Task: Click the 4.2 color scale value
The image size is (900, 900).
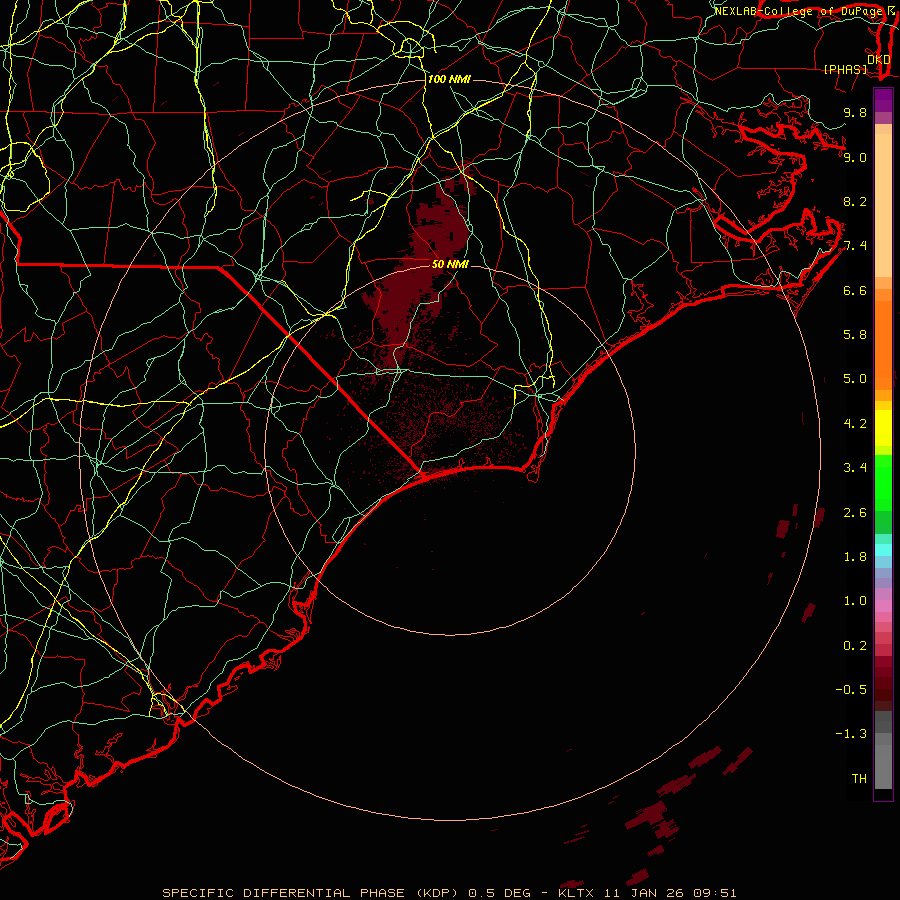Action: tap(855, 424)
